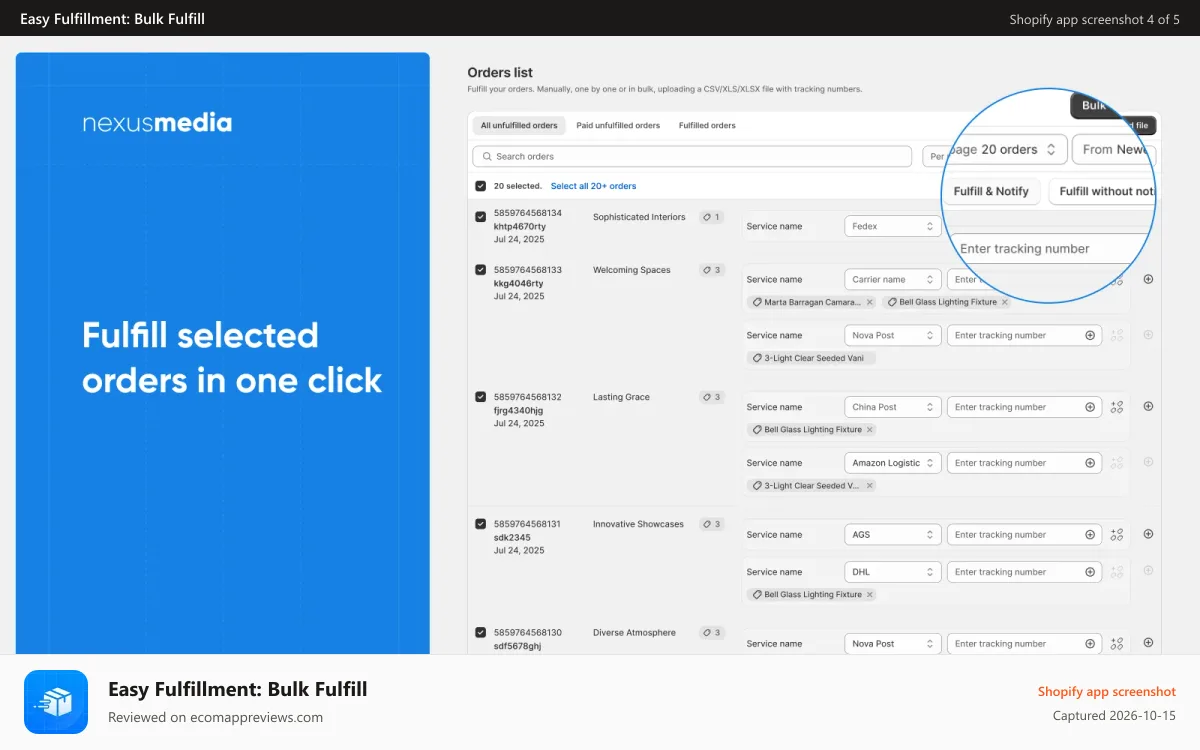Add a fulfillment row to Innovative Showcases order
Screen dimensions: 1200x750
[1148, 534]
